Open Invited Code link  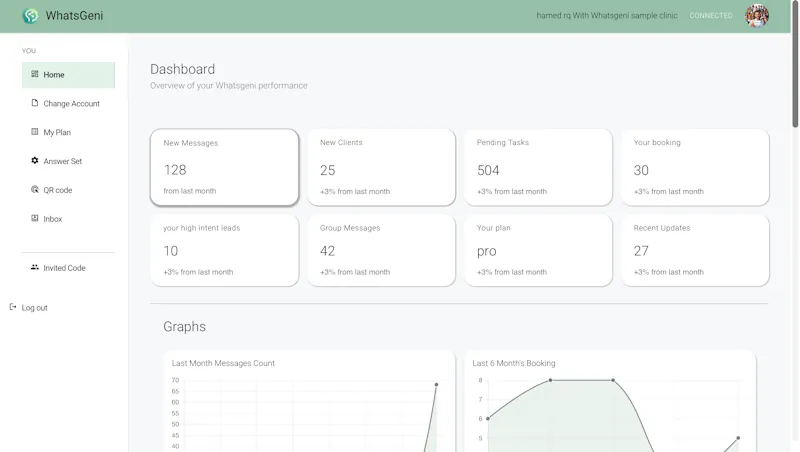click(x=68, y=268)
